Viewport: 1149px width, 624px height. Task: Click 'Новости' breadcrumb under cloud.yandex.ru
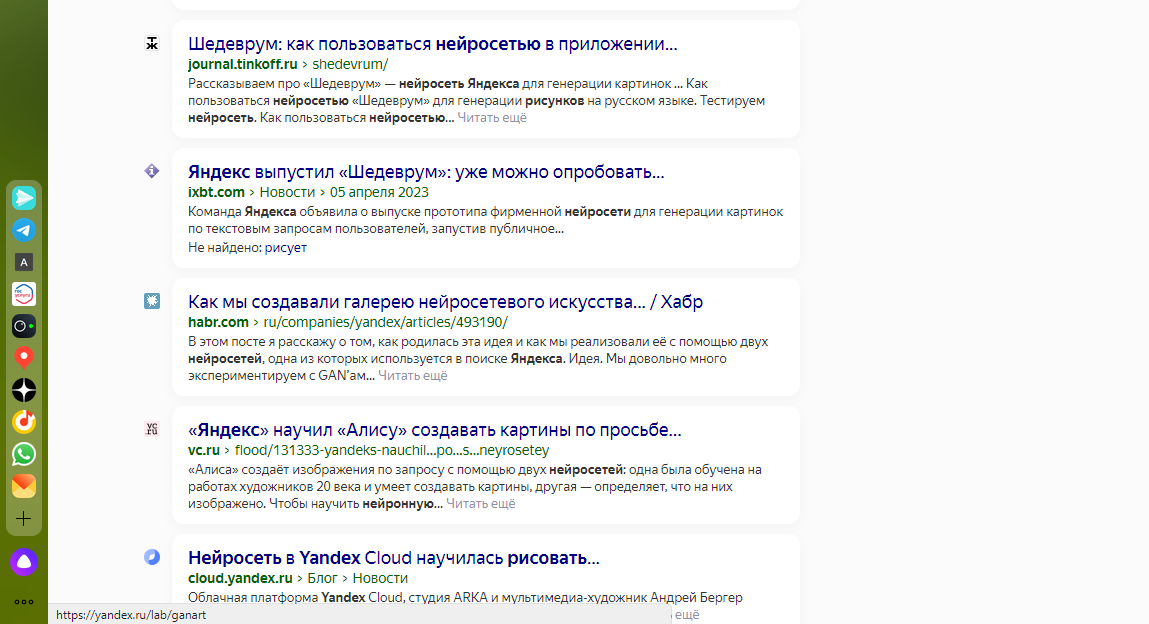click(380, 578)
